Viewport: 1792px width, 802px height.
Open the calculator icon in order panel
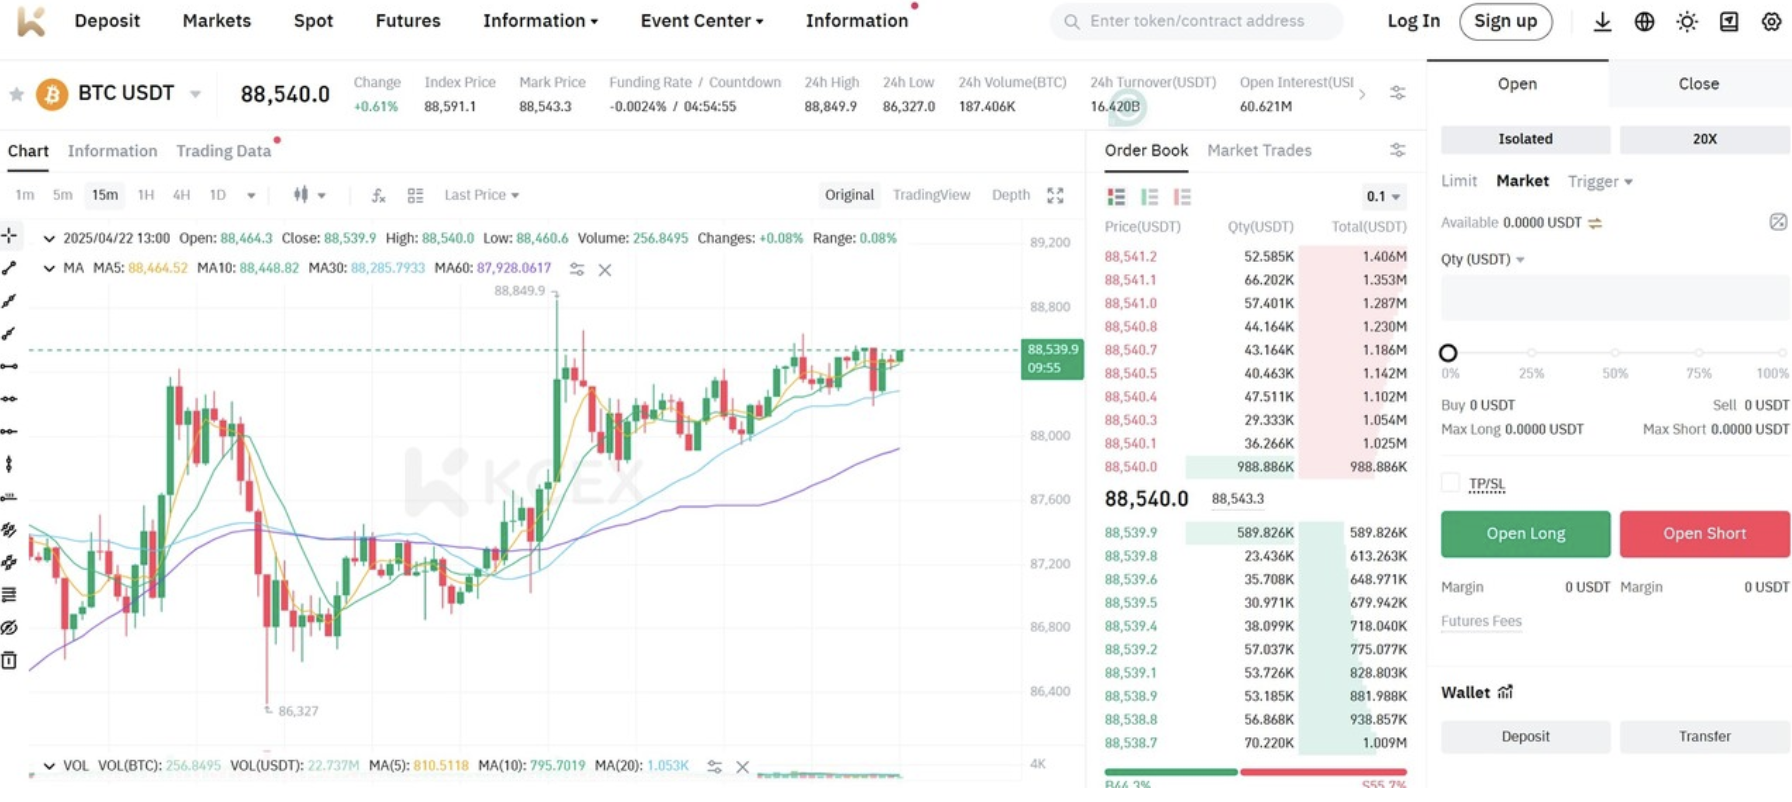coord(1777,222)
